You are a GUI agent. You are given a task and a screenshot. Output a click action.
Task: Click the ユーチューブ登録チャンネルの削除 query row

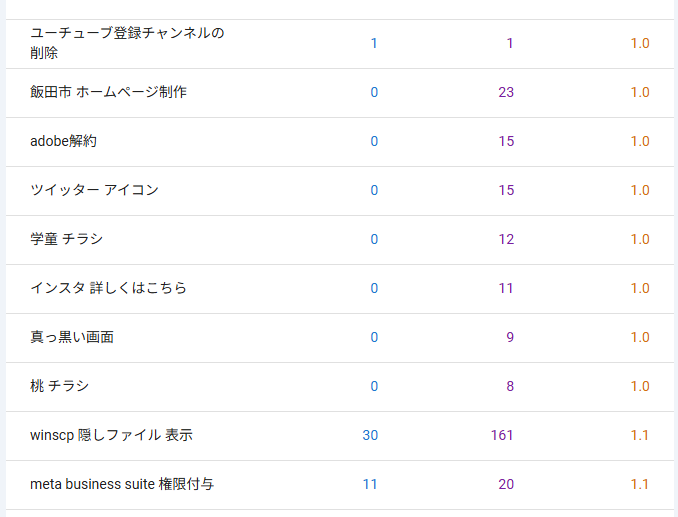tap(127, 43)
